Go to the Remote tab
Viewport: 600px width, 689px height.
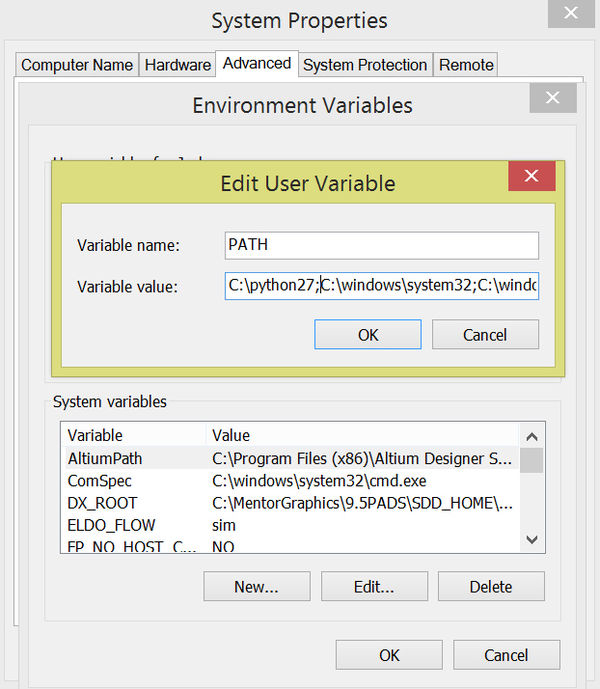[466, 65]
